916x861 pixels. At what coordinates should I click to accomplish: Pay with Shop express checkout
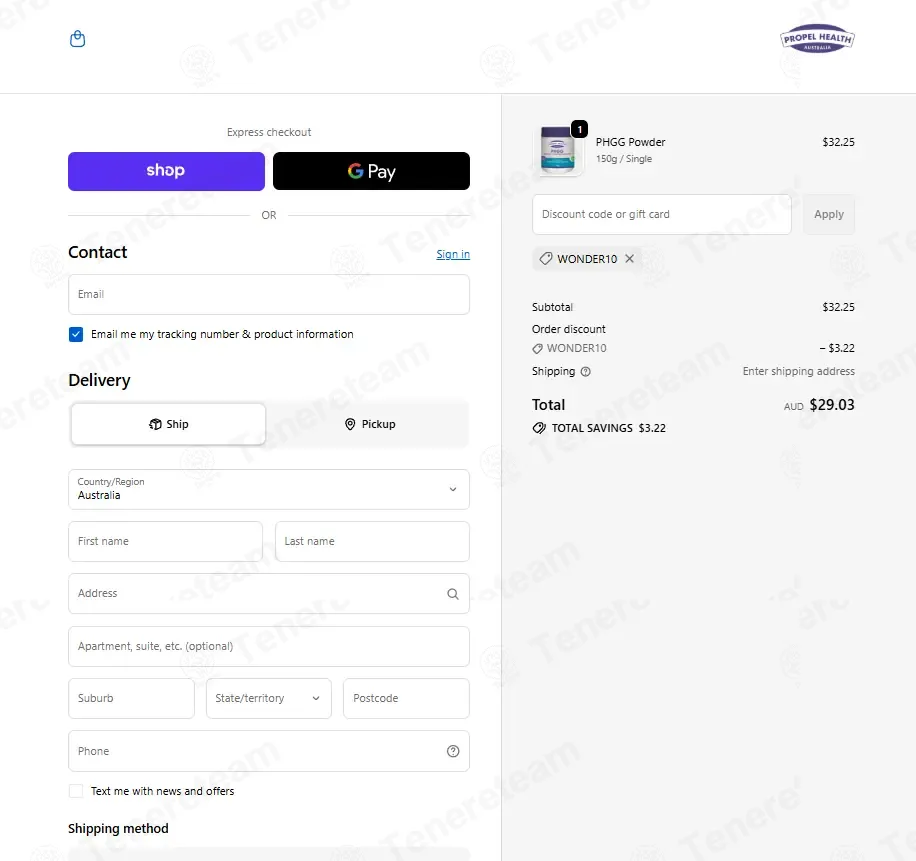point(166,171)
